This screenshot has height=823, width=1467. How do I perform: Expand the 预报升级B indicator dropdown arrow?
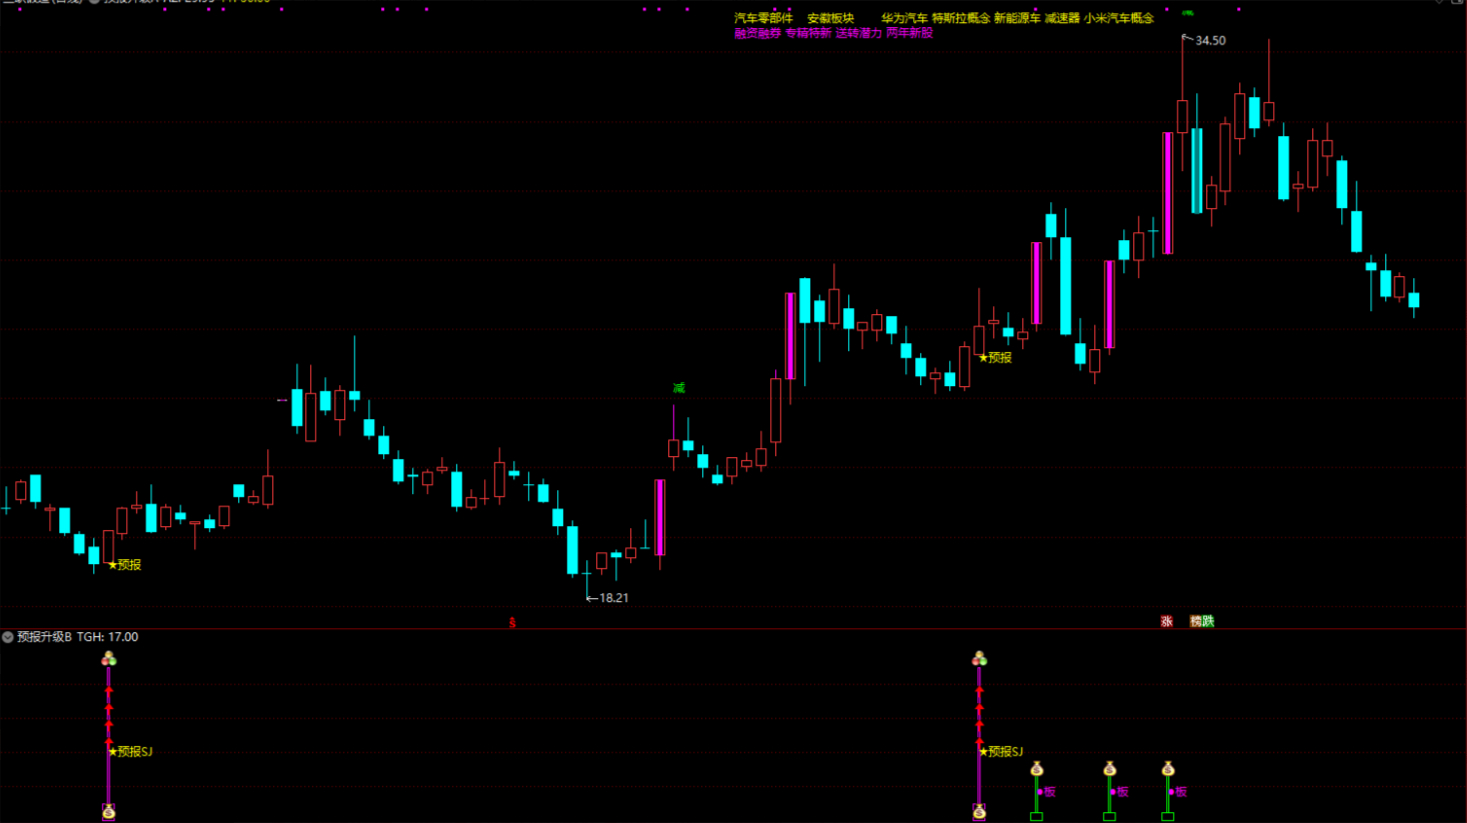8,637
